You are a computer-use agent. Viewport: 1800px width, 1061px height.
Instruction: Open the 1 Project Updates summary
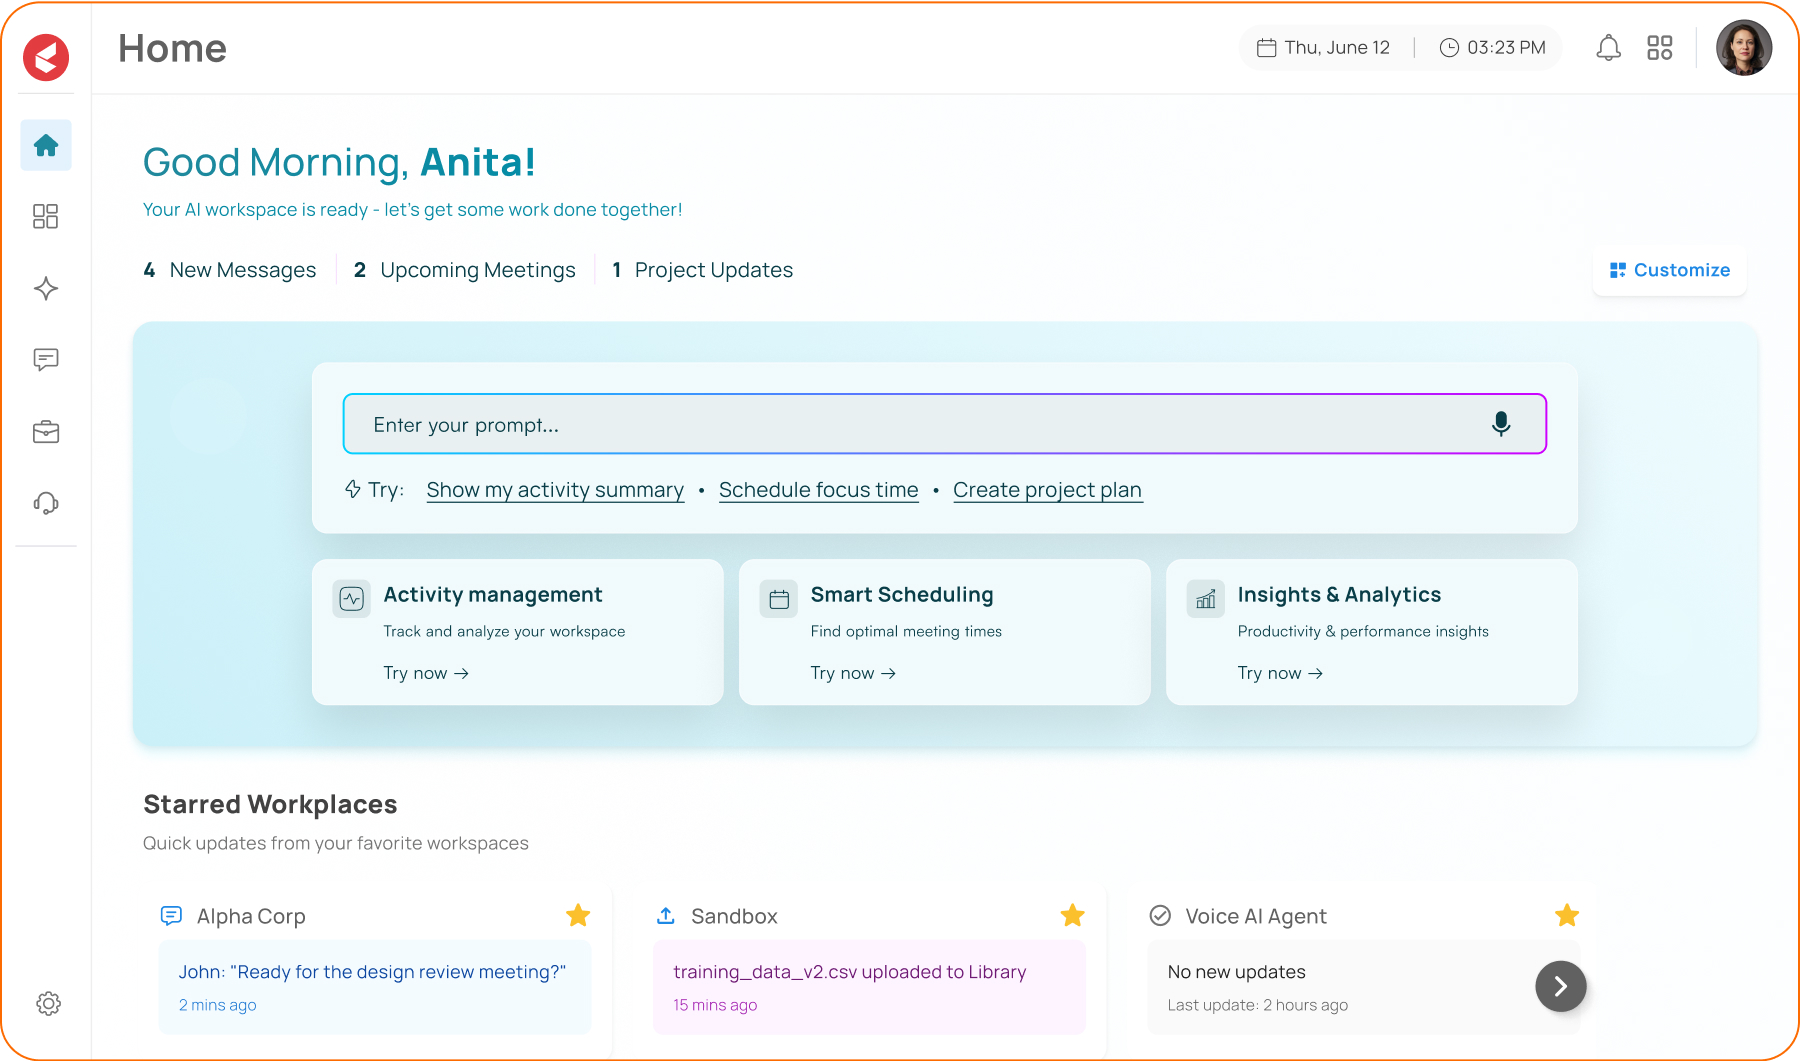[x=703, y=270]
